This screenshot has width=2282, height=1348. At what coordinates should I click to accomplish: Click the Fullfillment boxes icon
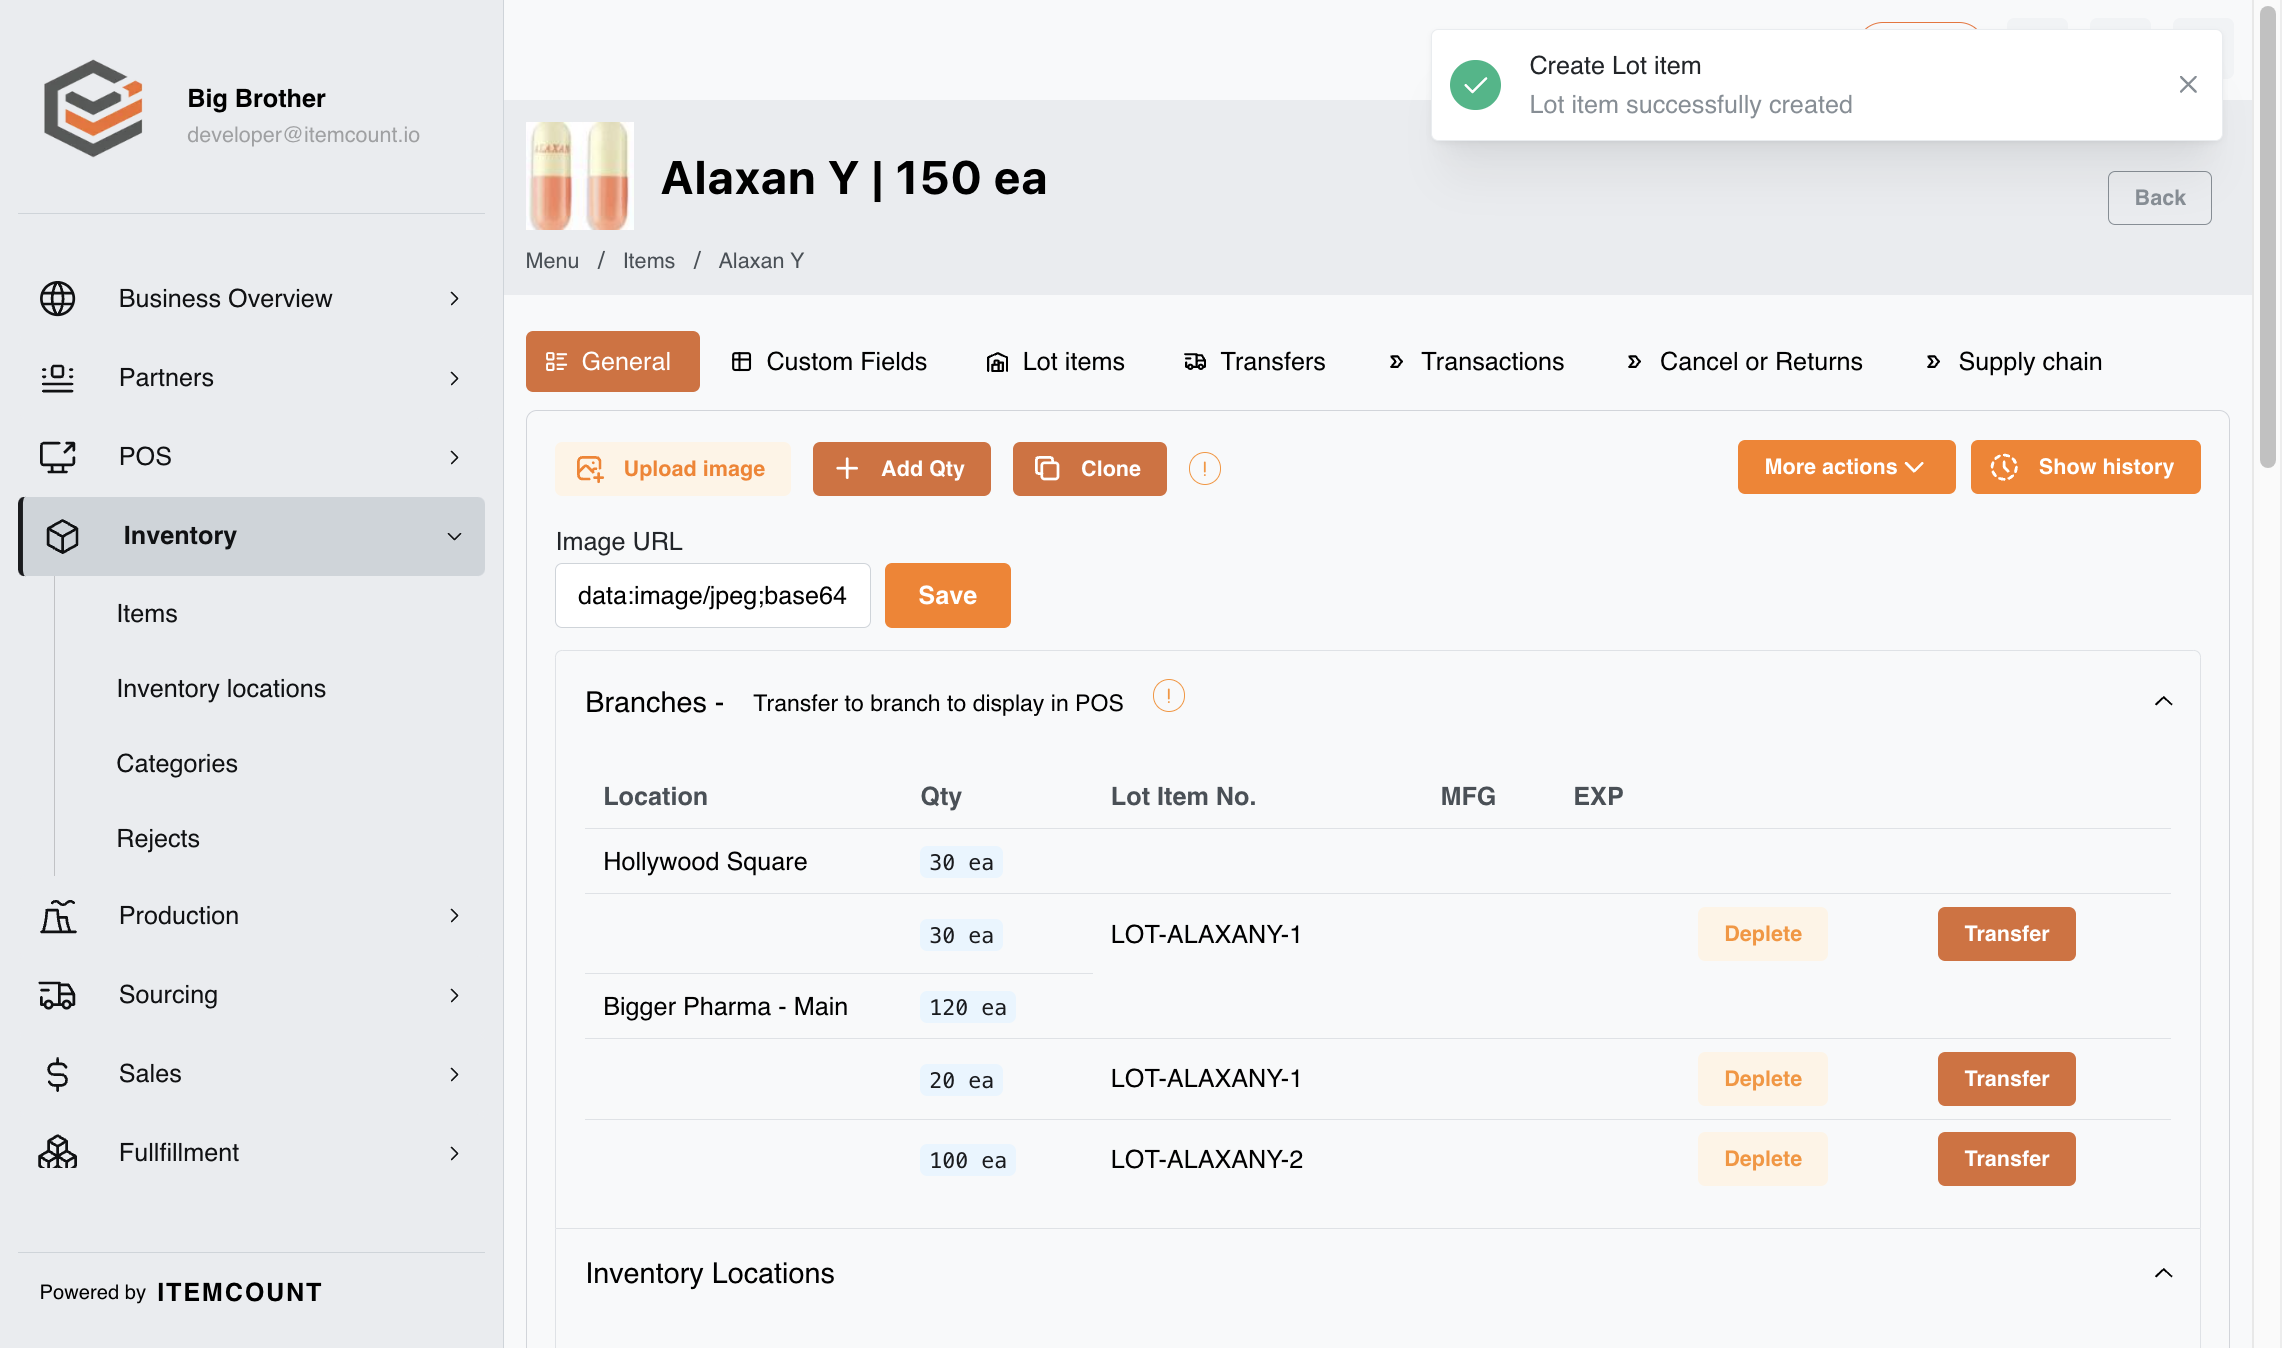(57, 1153)
